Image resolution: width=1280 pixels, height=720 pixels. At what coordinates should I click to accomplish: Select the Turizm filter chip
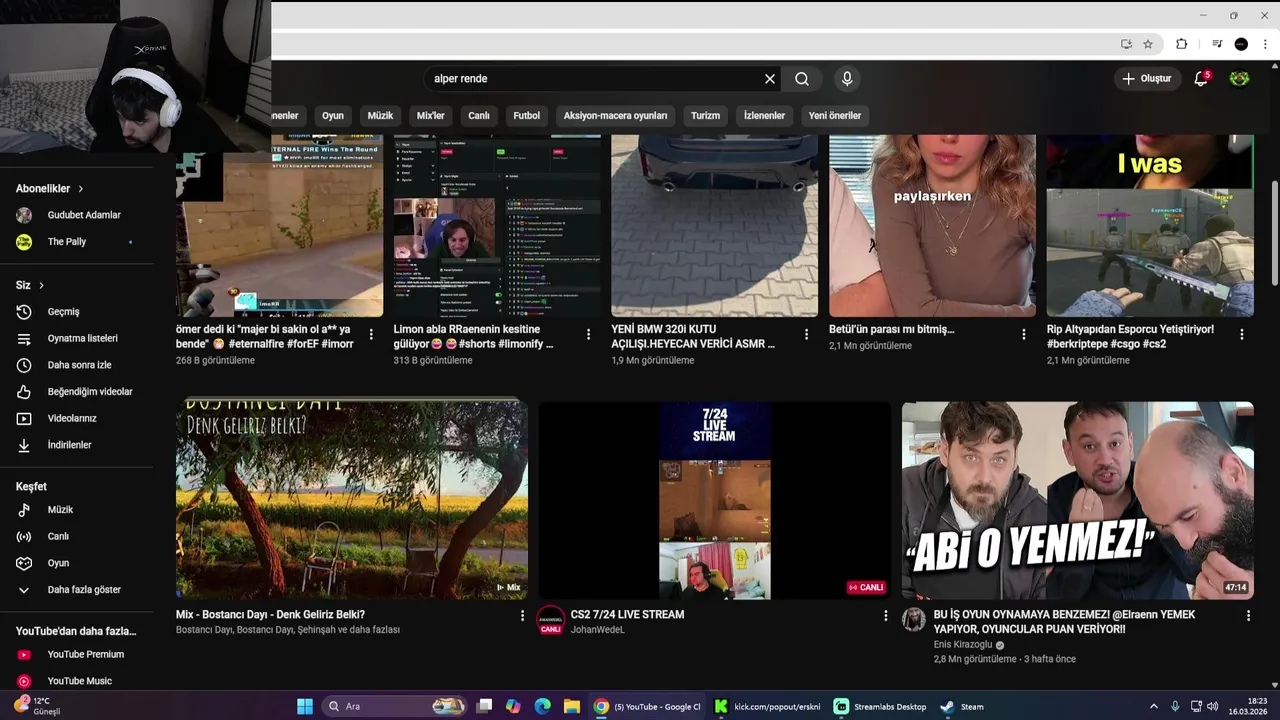click(x=705, y=115)
